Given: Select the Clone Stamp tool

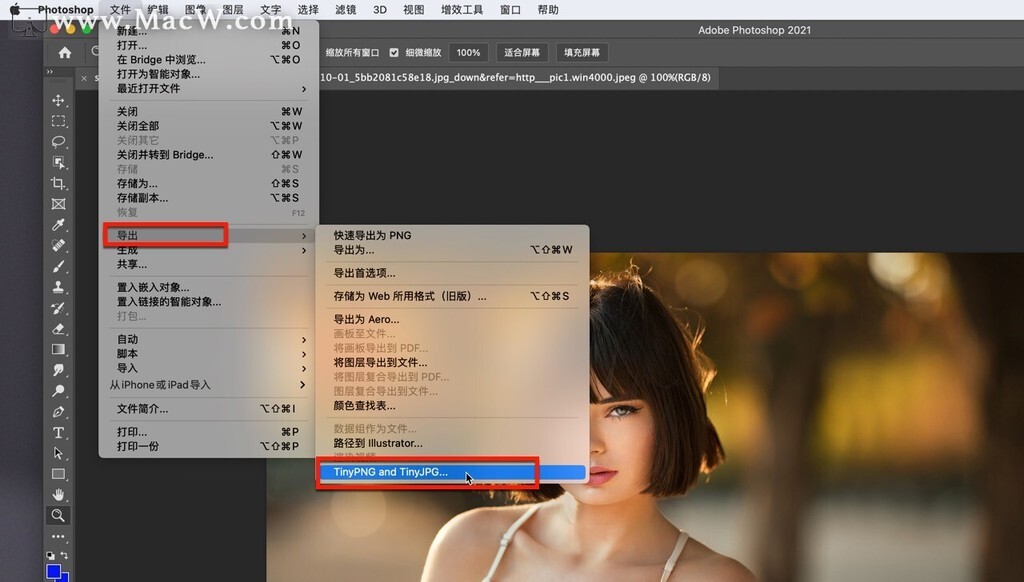Looking at the screenshot, I should (58, 287).
